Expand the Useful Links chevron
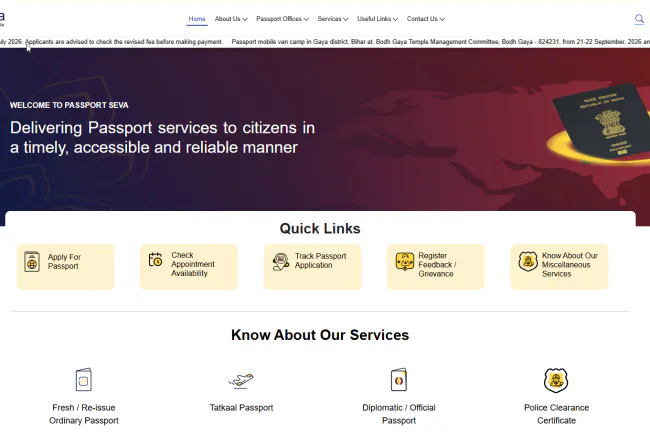Viewport: 650px width, 434px height. [x=395, y=19]
